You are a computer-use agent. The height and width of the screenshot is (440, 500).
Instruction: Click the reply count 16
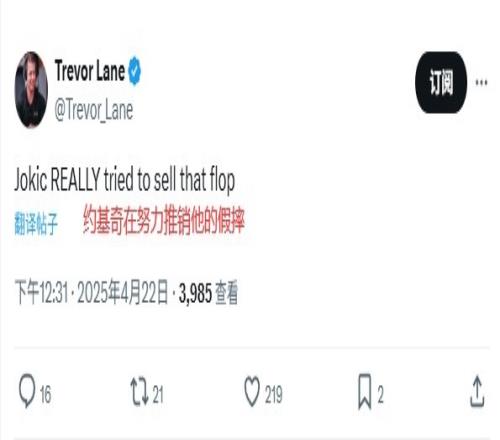coord(46,394)
